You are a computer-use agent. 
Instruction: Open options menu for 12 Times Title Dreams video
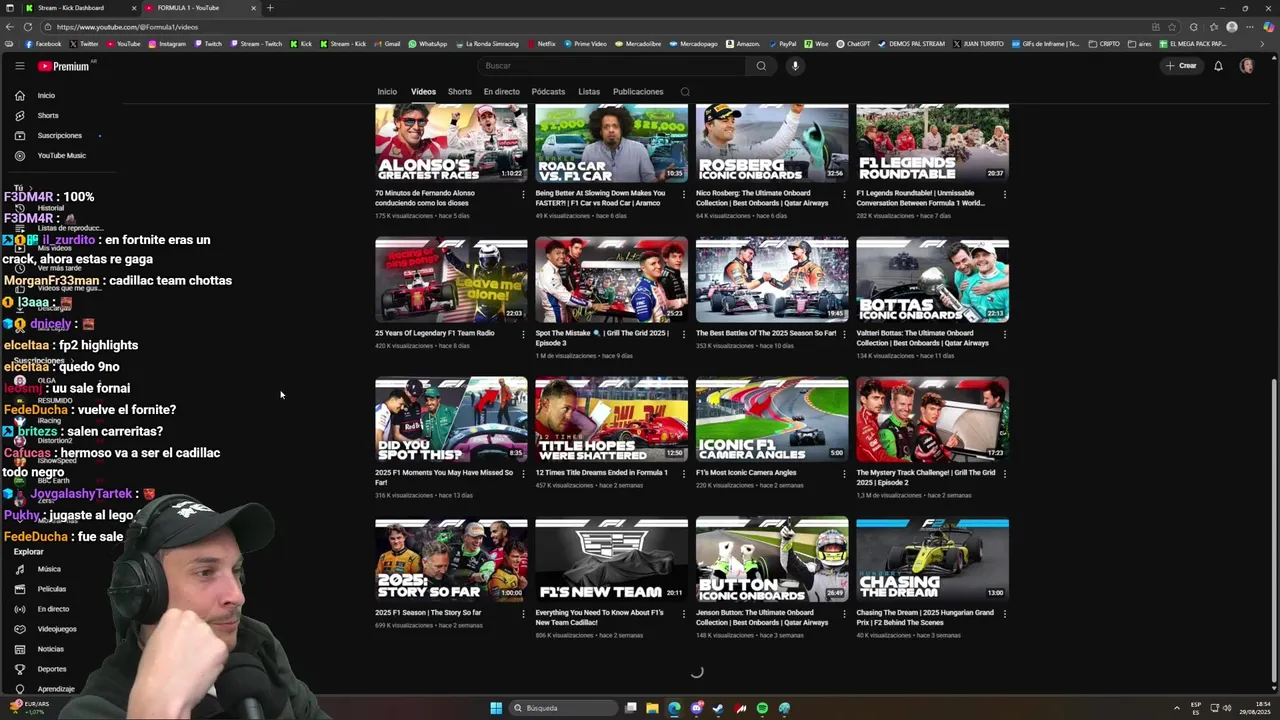pos(683,474)
